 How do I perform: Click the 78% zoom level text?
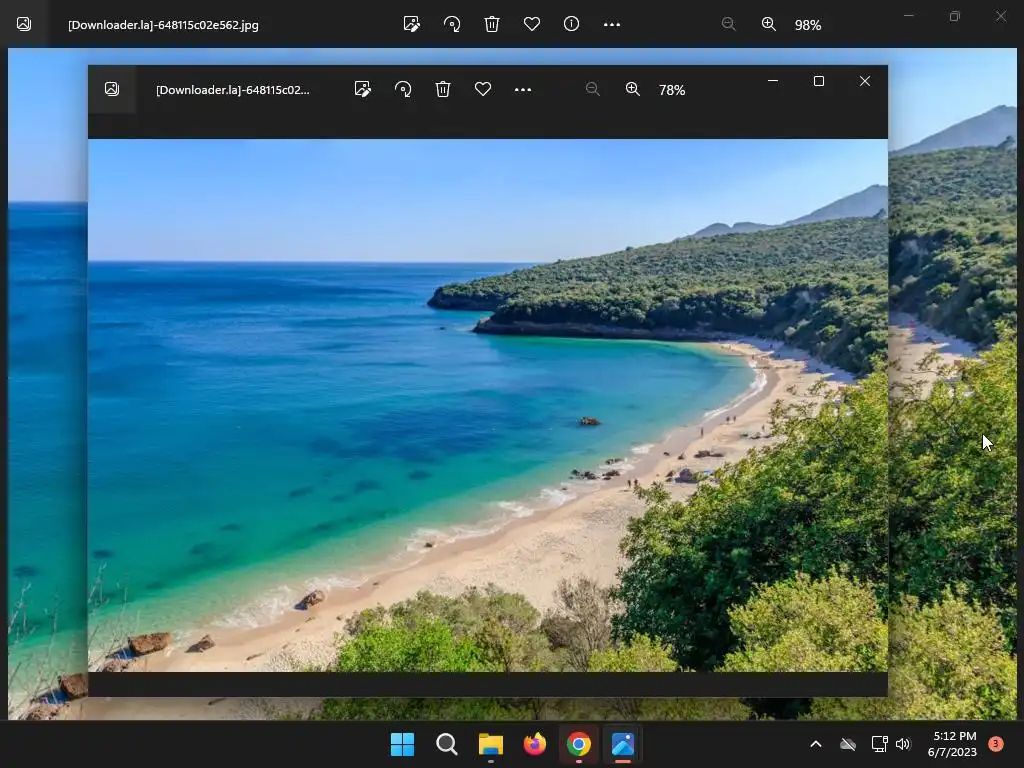[x=672, y=90]
